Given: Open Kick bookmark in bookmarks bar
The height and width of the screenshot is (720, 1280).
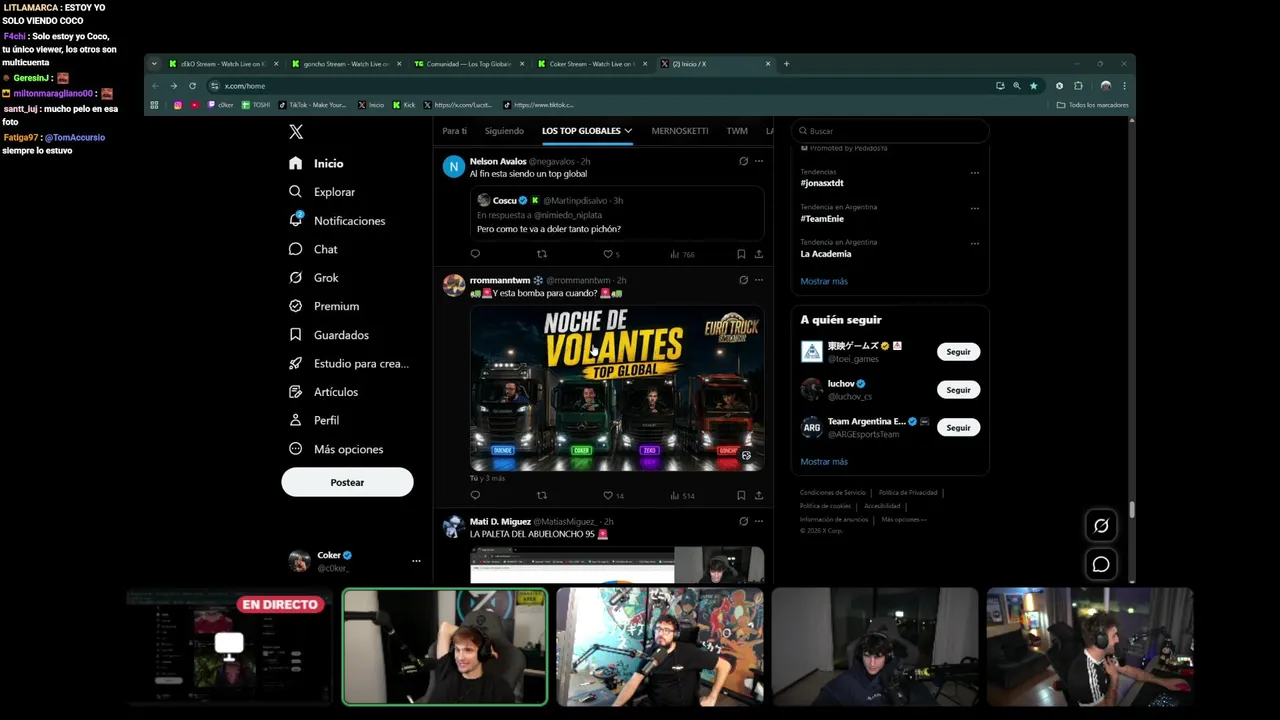Looking at the screenshot, I should click(x=403, y=105).
